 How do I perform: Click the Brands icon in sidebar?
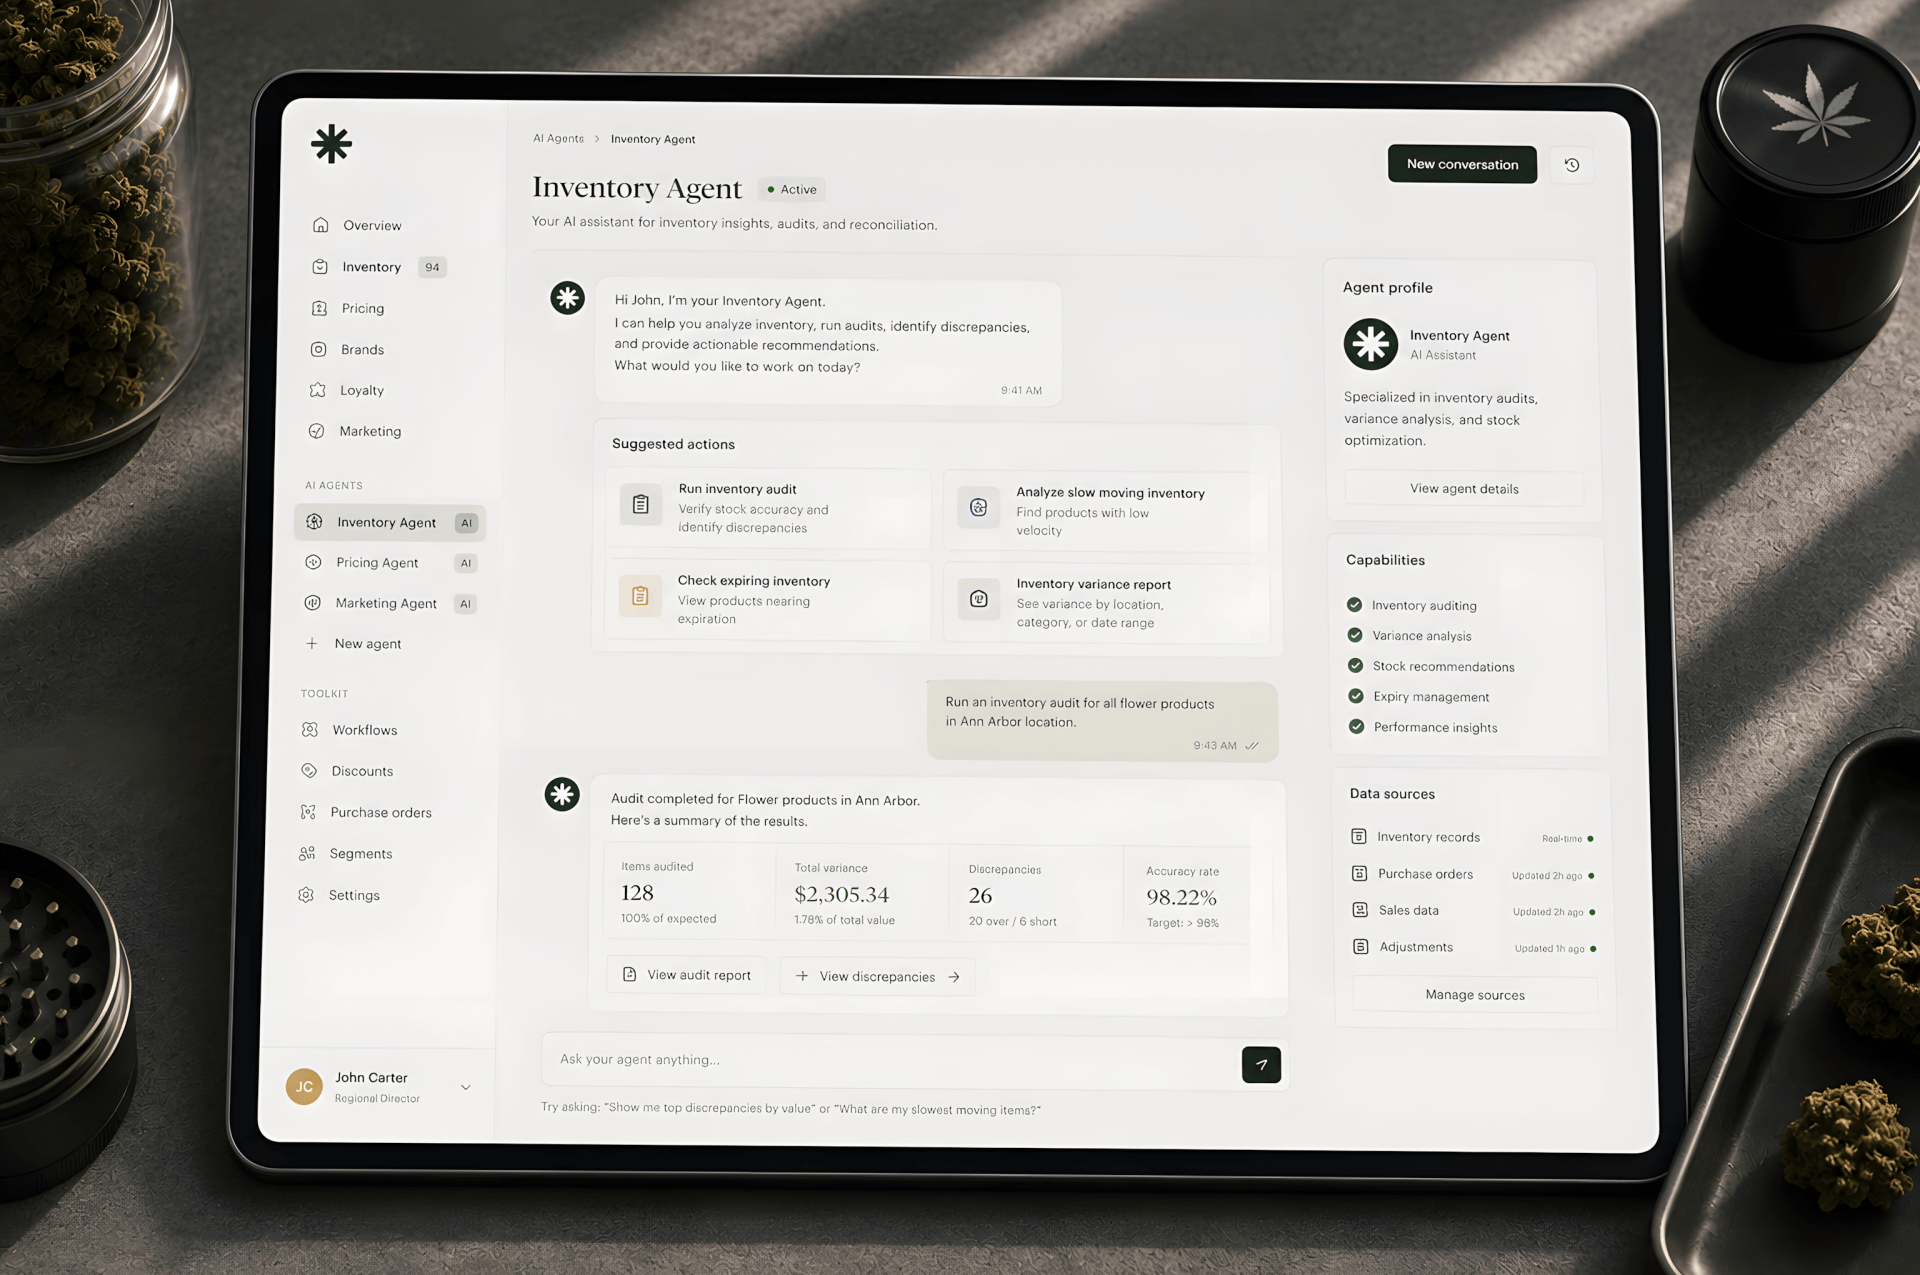318,349
